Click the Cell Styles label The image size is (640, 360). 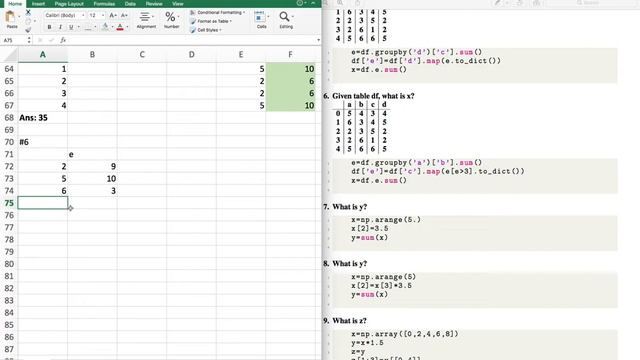pos(207,30)
